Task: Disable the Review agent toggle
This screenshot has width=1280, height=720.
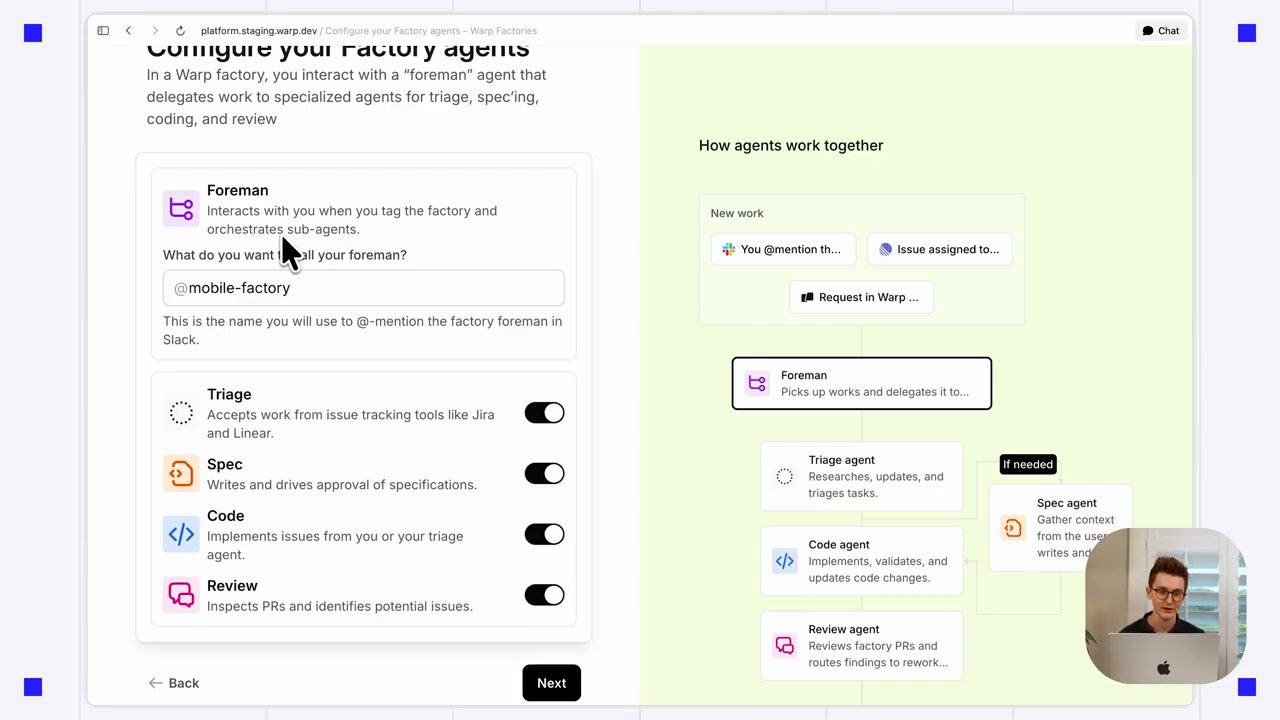Action: [x=544, y=595]
